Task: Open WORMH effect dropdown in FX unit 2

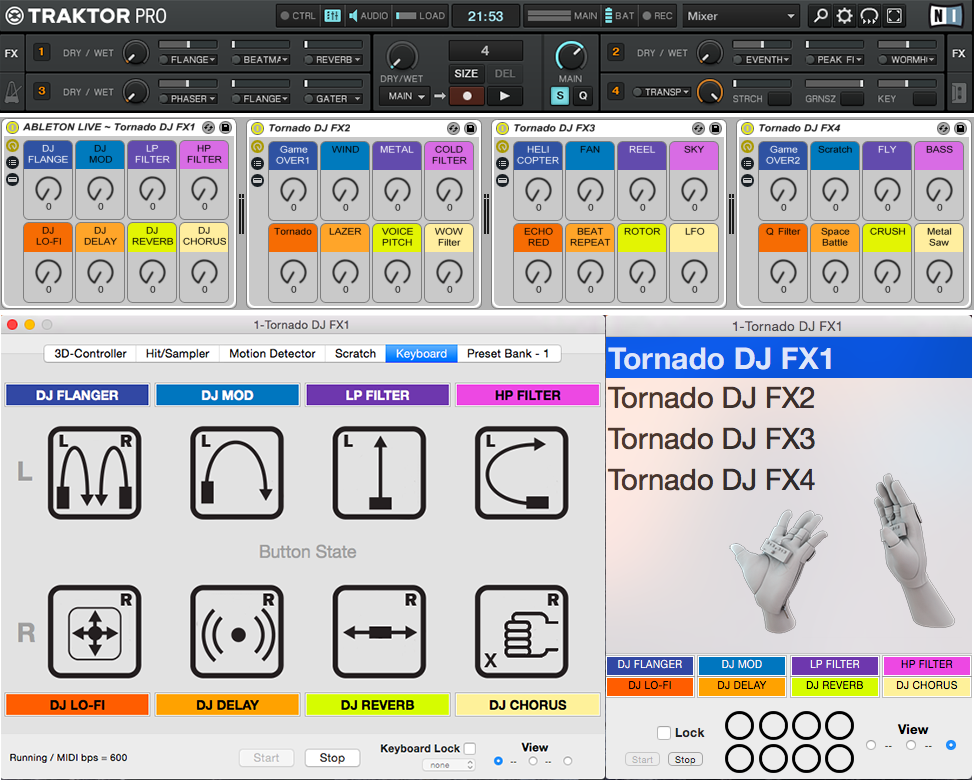Action: [x=913, y=60]
